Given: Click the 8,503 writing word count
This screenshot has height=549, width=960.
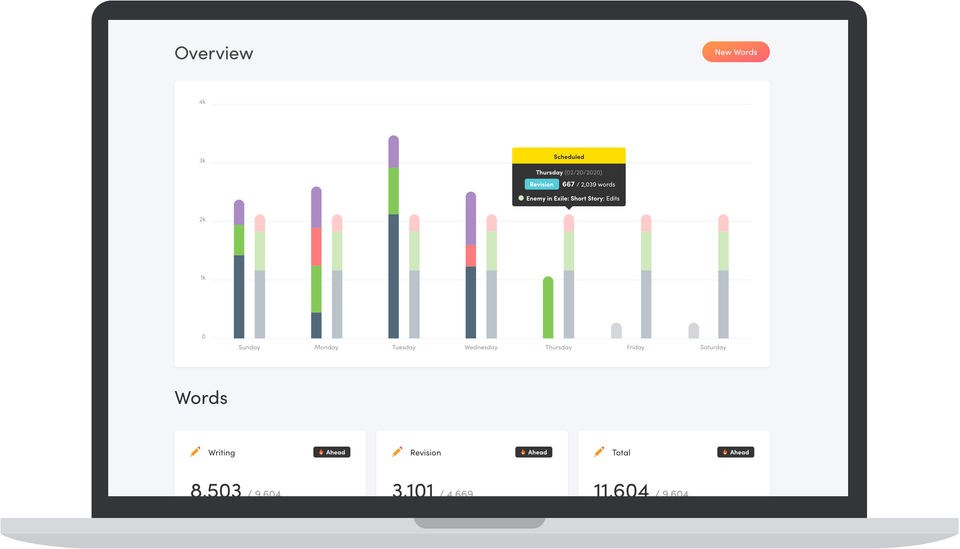Looking at the screenshot, I should [x=216, y=490].
